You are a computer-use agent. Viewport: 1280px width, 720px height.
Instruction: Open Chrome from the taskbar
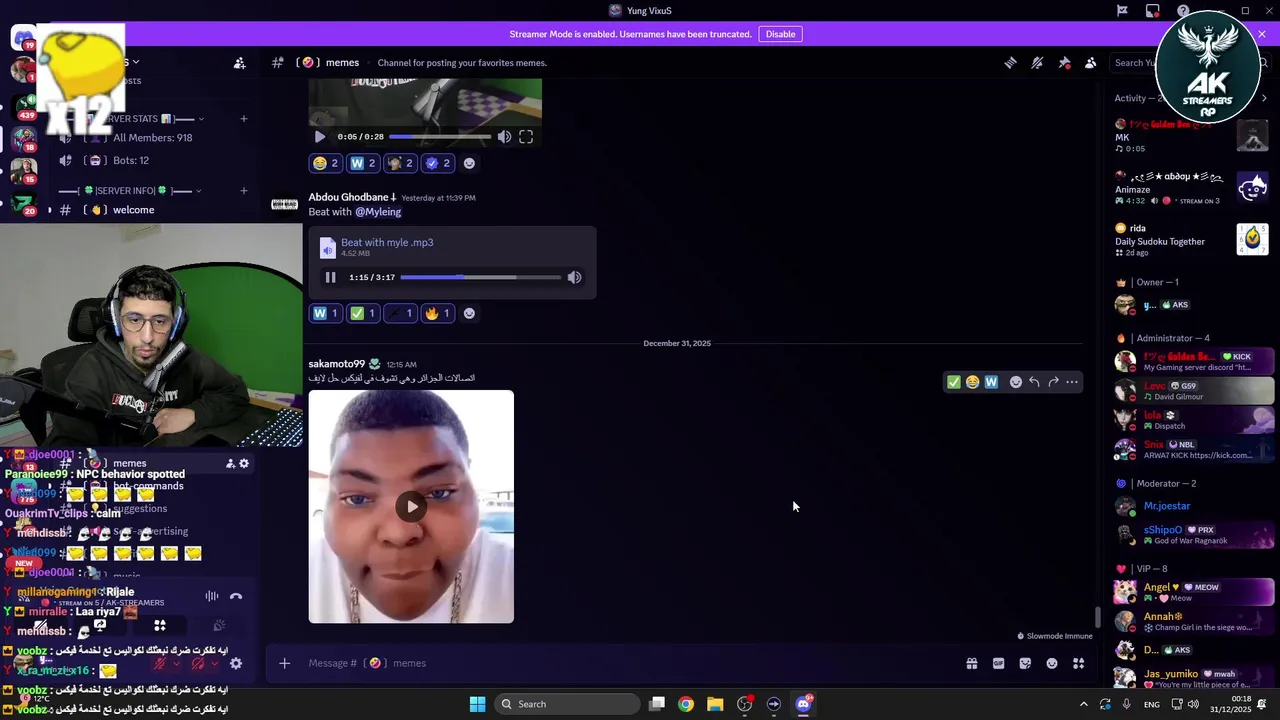point(686,704)
